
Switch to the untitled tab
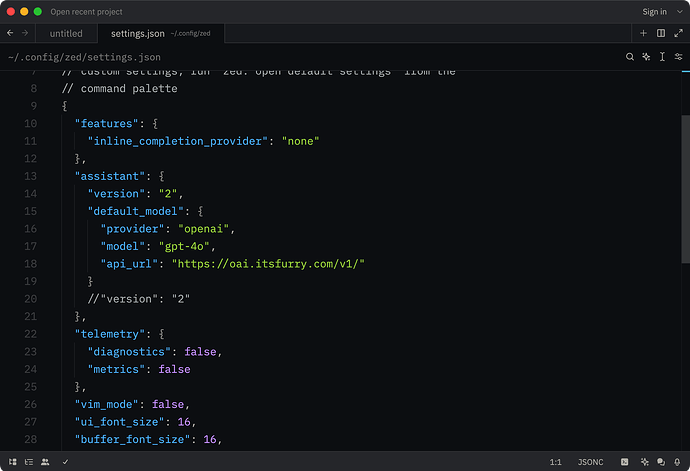tap(66, 33)
